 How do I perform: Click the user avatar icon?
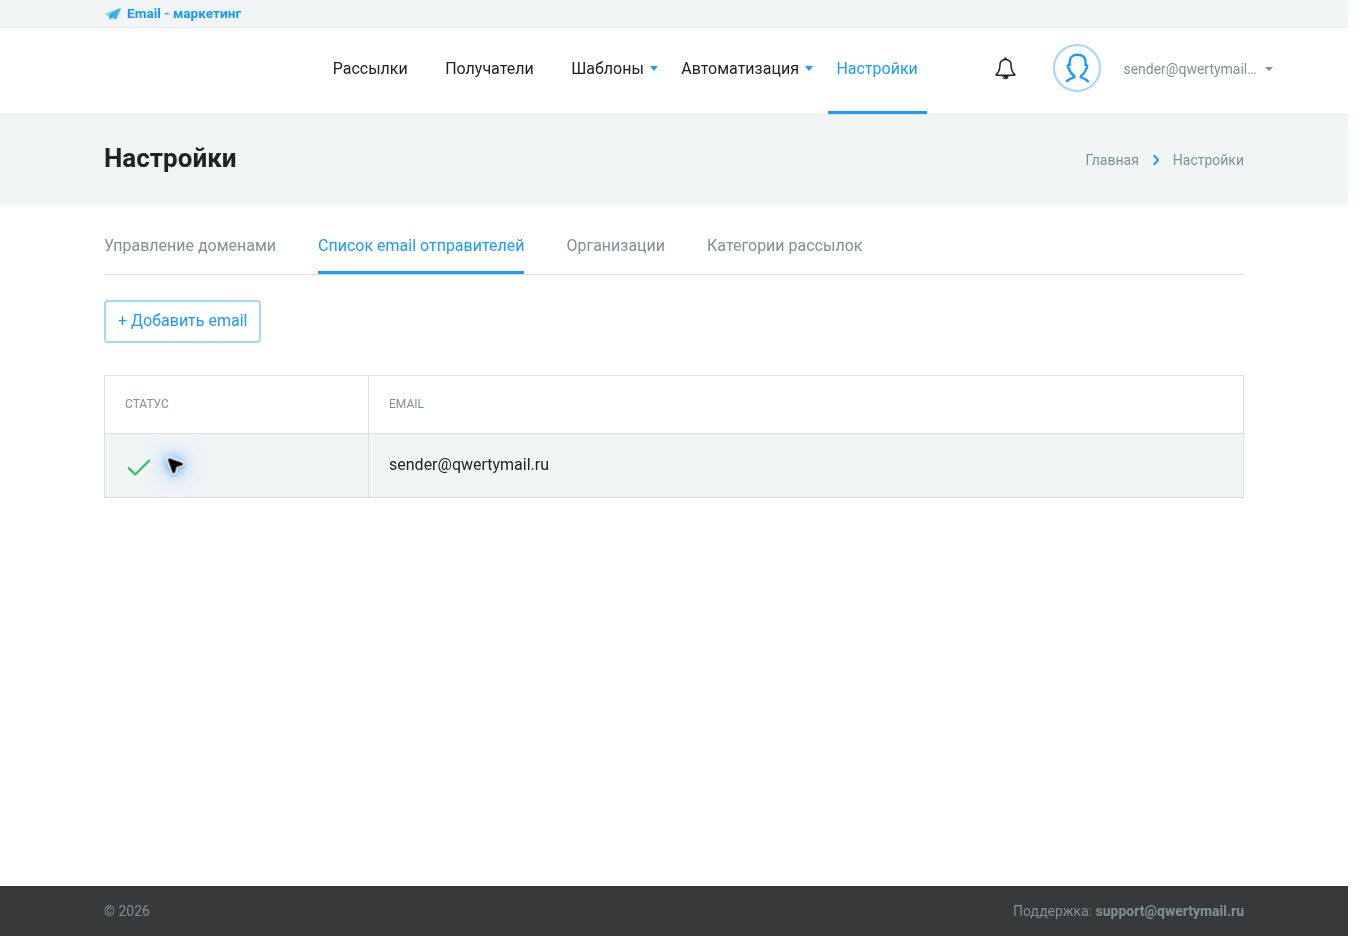pyautogui.click(x=1077, y=69)
